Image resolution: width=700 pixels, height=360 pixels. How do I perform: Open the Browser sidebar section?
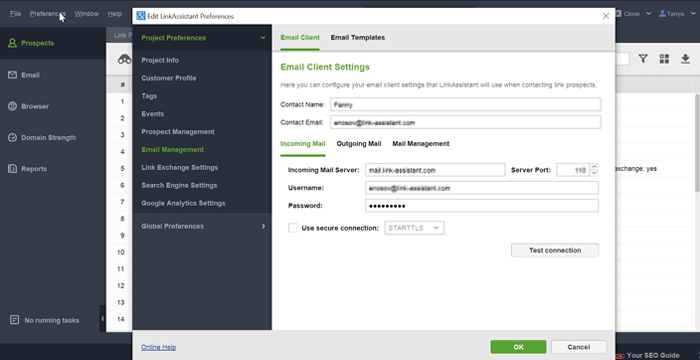pos(53,106)
